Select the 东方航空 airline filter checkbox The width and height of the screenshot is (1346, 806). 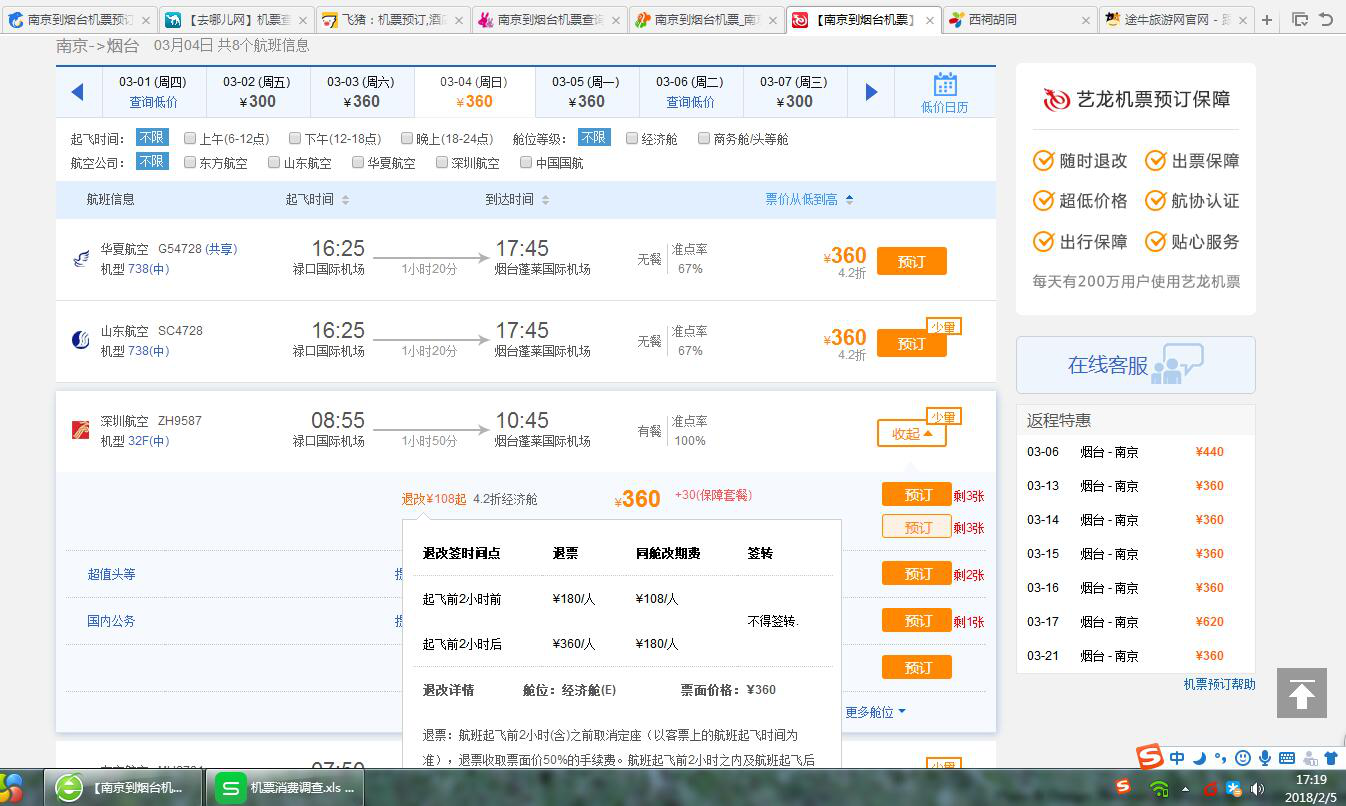tap(190, 162)
